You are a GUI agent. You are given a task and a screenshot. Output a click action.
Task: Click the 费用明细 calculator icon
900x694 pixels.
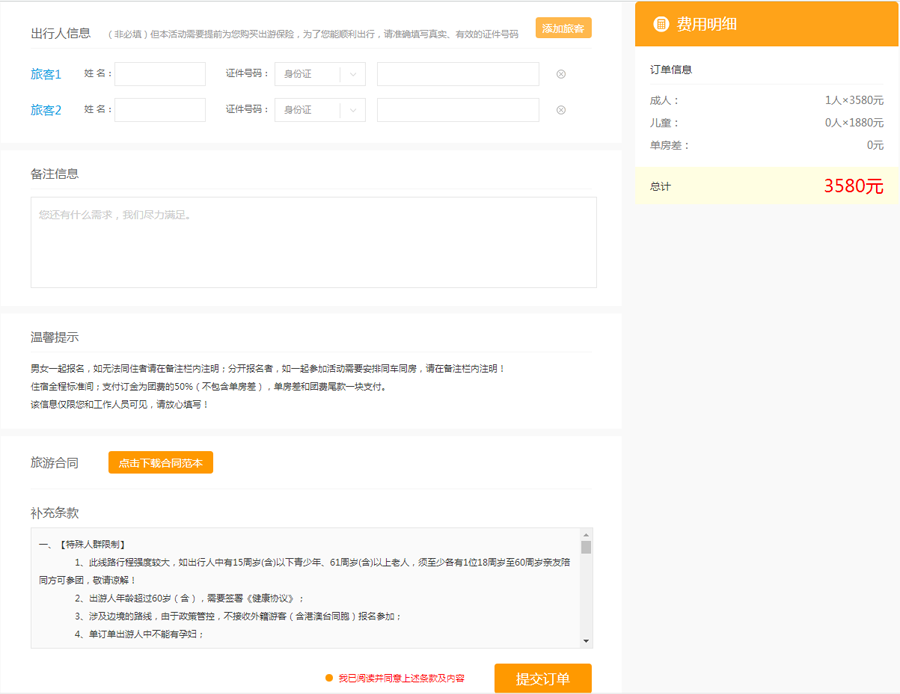(661, 24)
